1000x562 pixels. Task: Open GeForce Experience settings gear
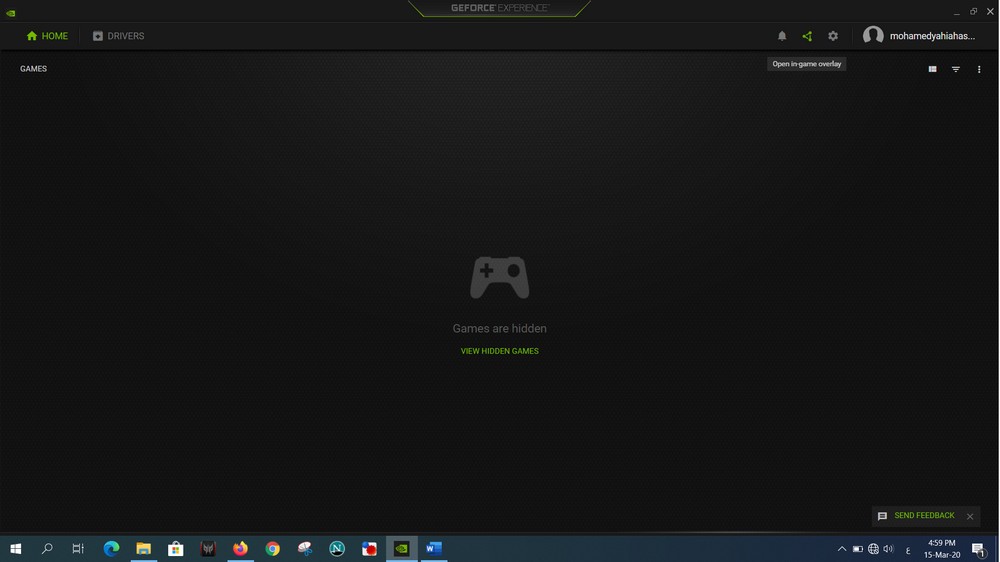click(x=833, y=36)
